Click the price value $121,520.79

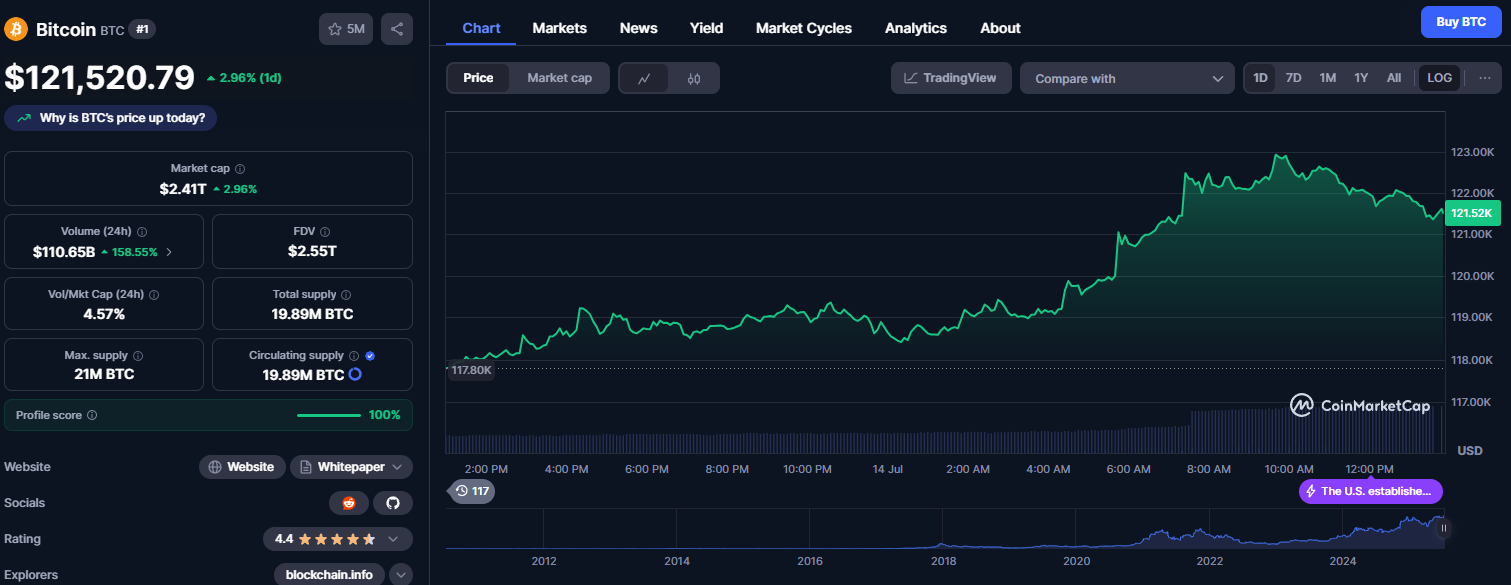[100, 77]
